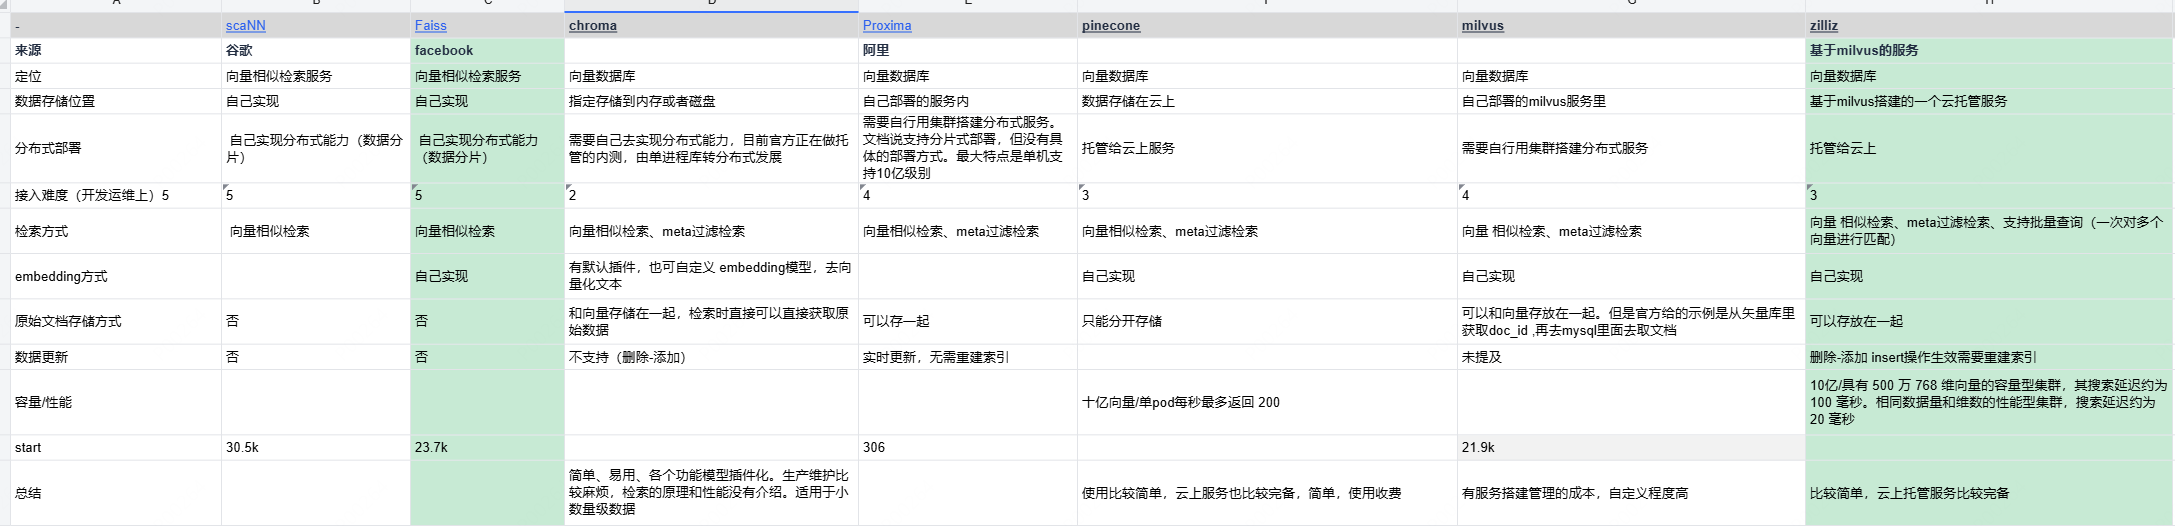
Task: Click scaNN's 数据更新 cell showing 否
Action: (316, 357)
